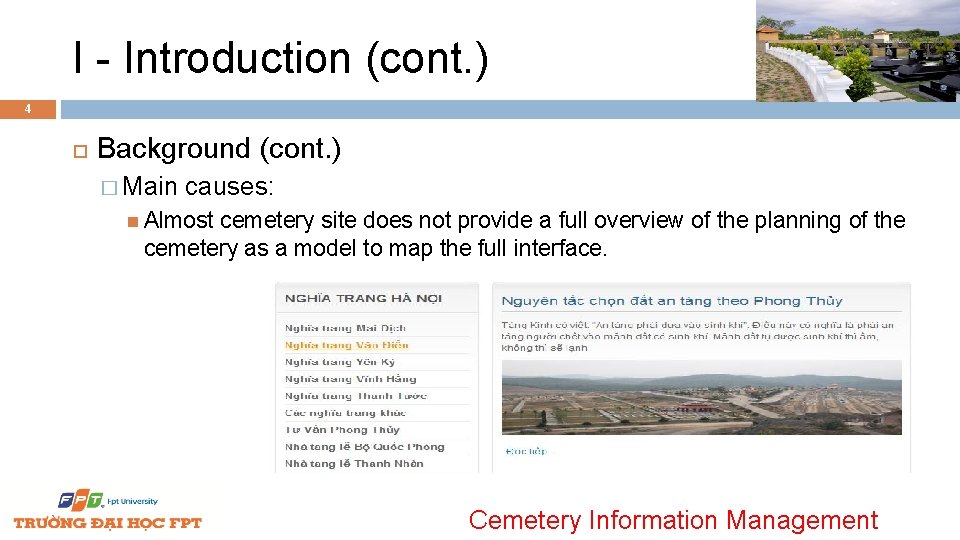960x540 pixels.
Task: Open the Nghĩa trang Yên Kỳ link
Action: (340, 362)
